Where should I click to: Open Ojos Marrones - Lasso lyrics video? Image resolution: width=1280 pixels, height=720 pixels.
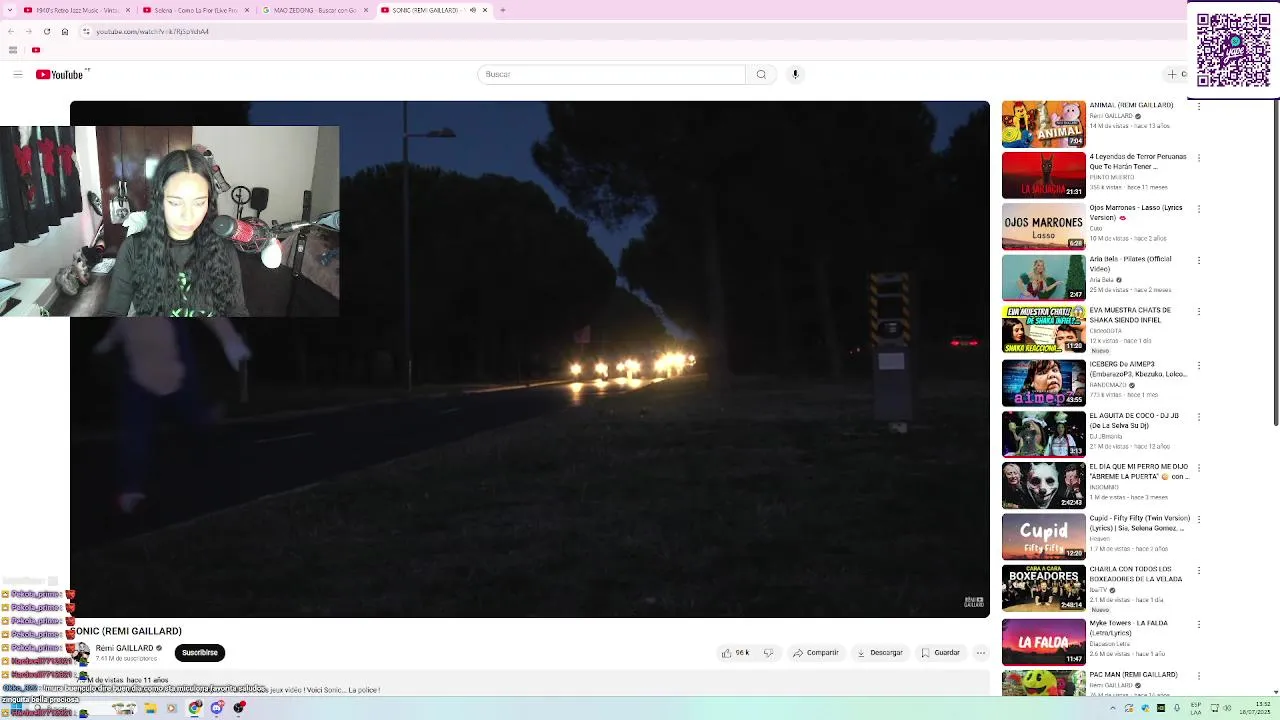pos(1043,227)
